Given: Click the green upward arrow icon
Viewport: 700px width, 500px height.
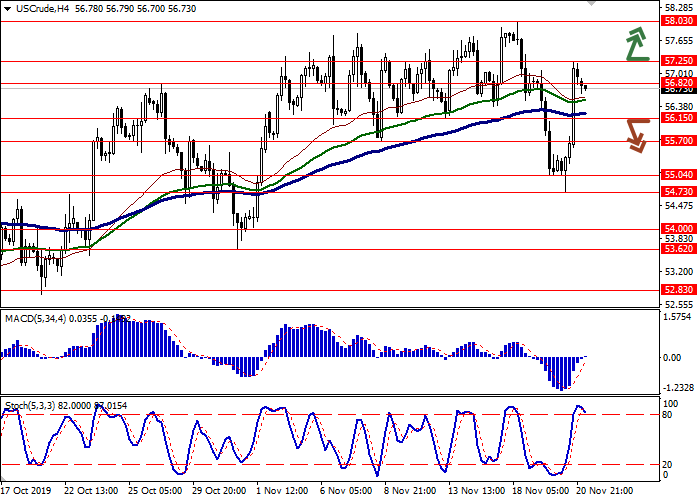Looking at the screenshot, I should (x=635, y=45).
